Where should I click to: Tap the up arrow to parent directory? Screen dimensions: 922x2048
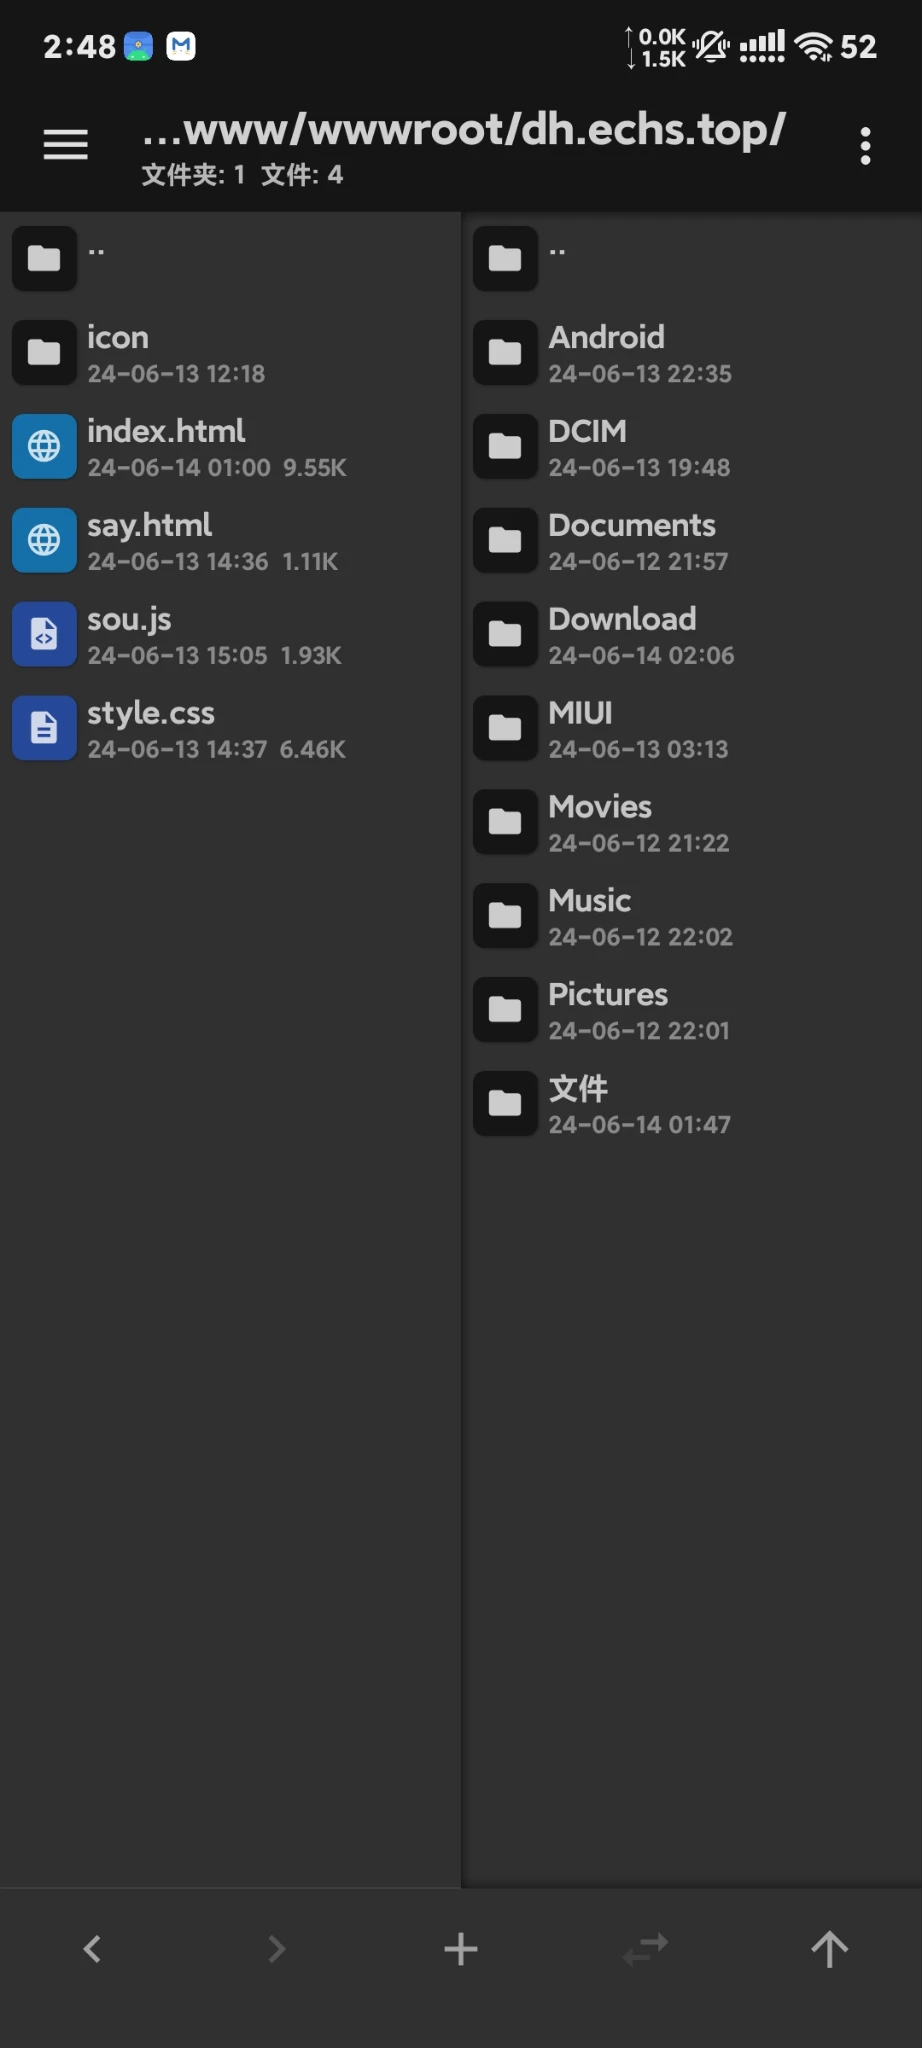(x=829, y=1948)
